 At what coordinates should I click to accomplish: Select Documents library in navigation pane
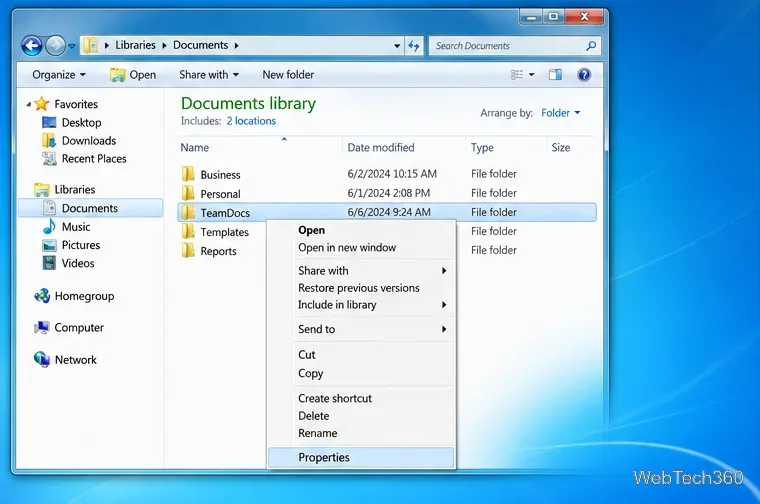pyautogui.click(x=90, y=208)
